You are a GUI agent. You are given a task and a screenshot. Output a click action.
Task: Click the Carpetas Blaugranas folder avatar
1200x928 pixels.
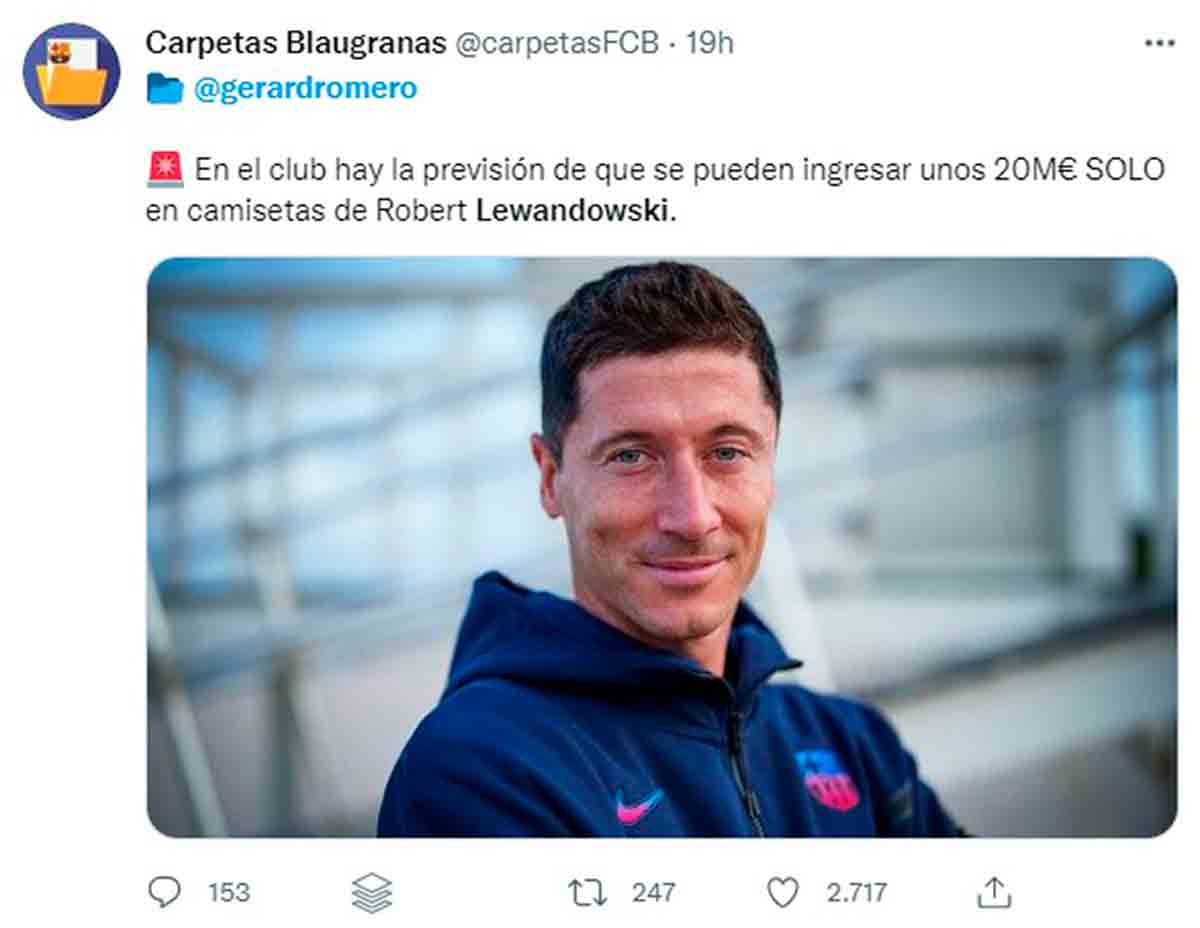point(71,71)
